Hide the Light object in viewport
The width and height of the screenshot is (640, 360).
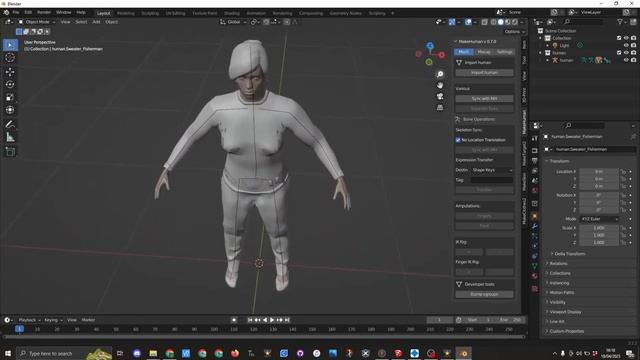[626, 45]
